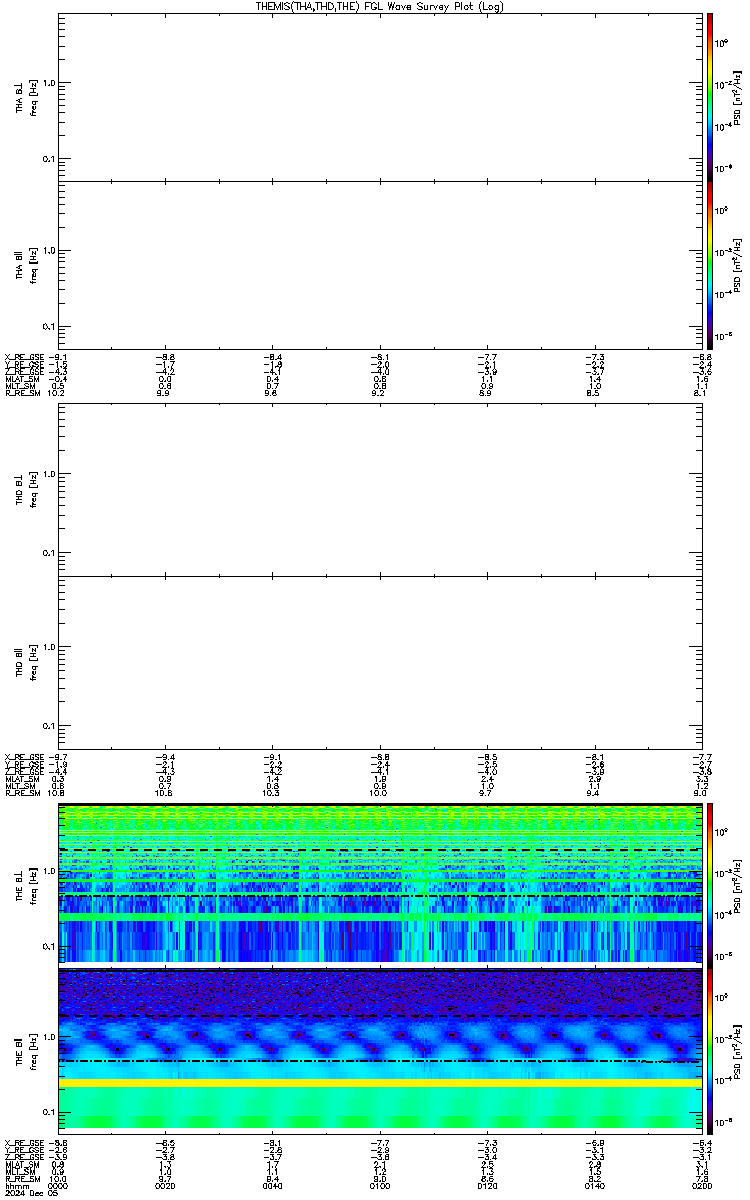
Task: Select the empty THD B-perpendicular plot panel
Action: (379, 489)
